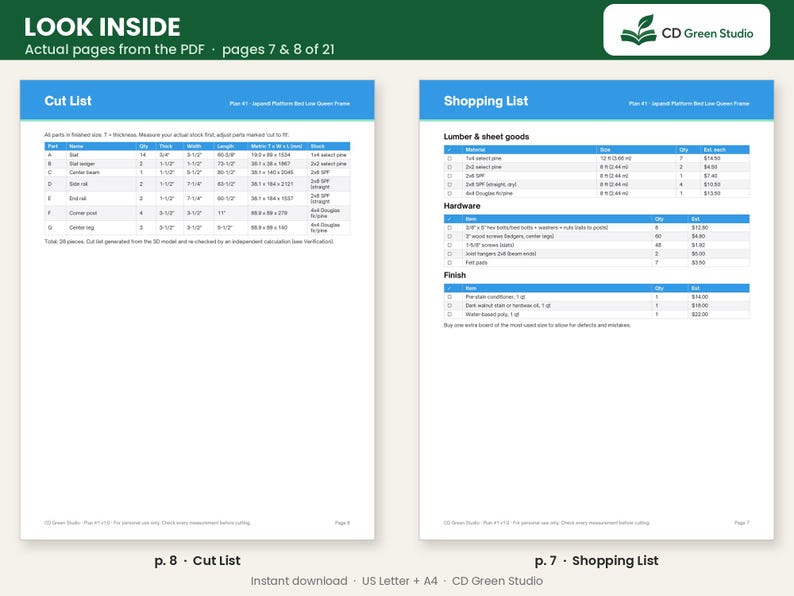Click the 'p. 7 · Shopping List' caption
The image size is (794, 596).
pyautogui.click(x=597, y=561)
